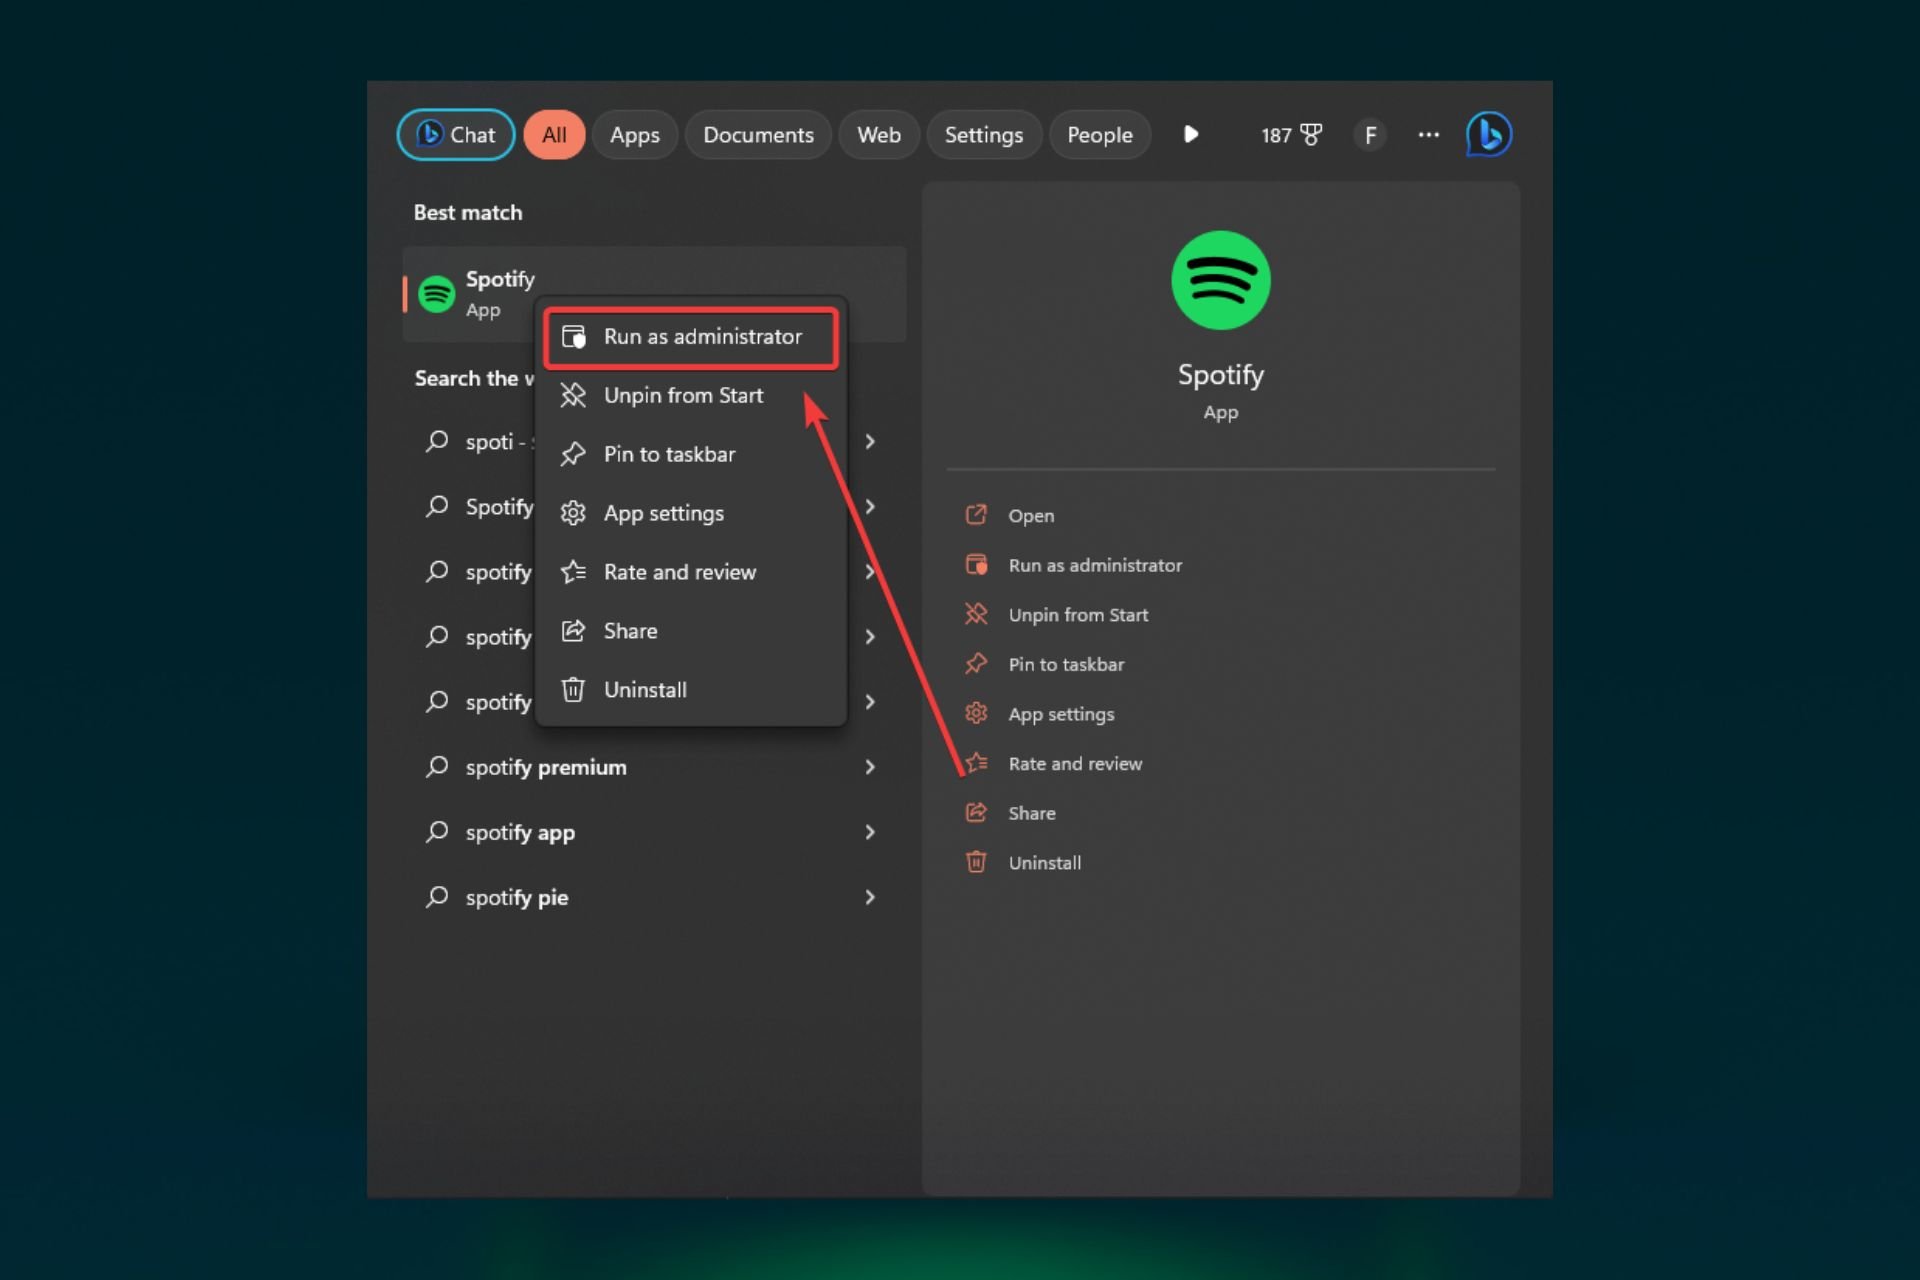Screen dimensions: 1920x1280
Task: Expand the spotify pie suggestion chevron
Action: point(870,897)
